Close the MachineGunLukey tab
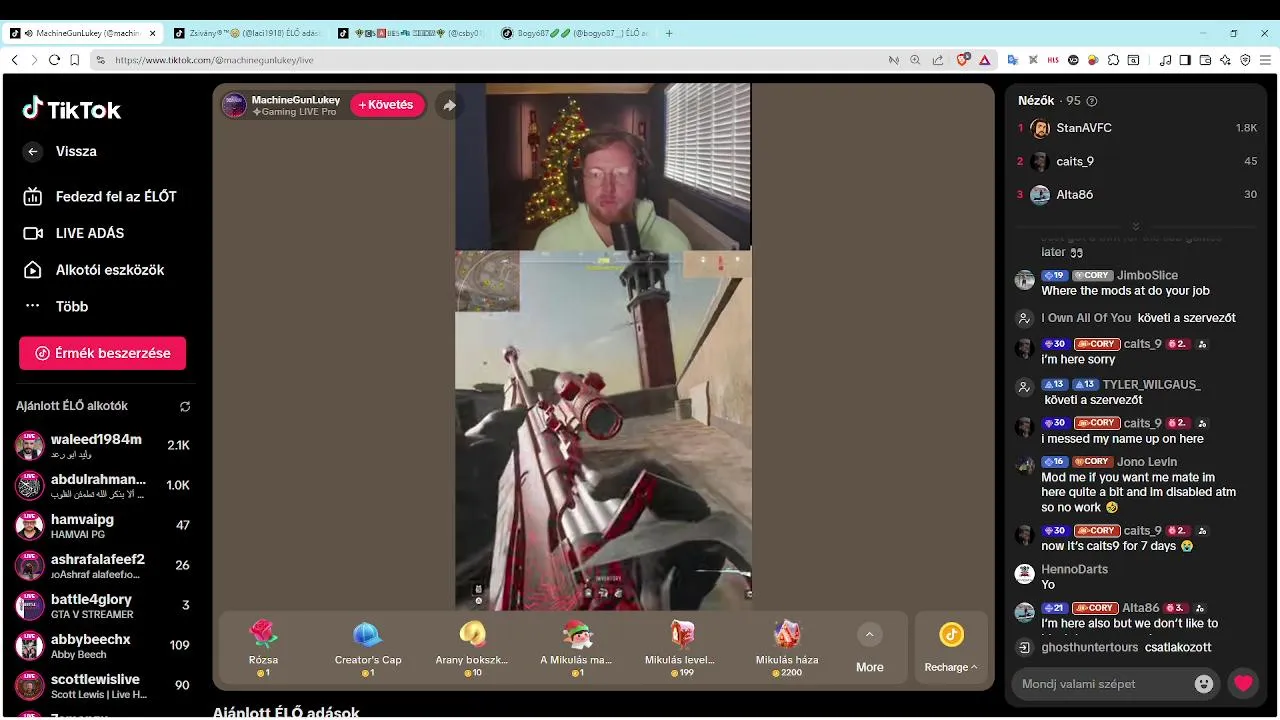1280x720 pixels. click(153, 33)
